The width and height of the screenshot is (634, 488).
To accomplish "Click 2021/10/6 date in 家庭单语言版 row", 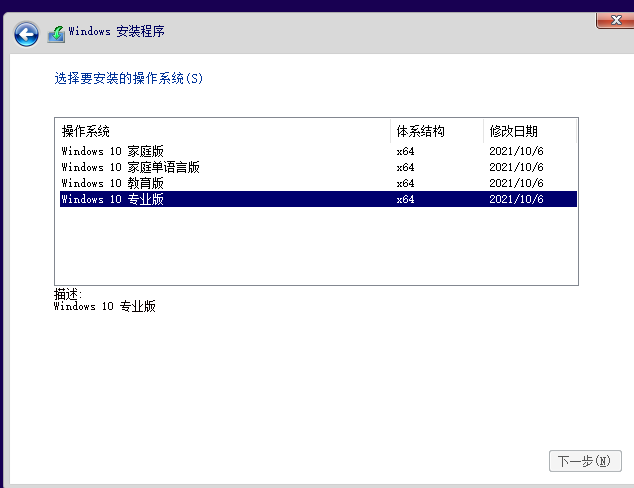I will (x=516, y=167).
